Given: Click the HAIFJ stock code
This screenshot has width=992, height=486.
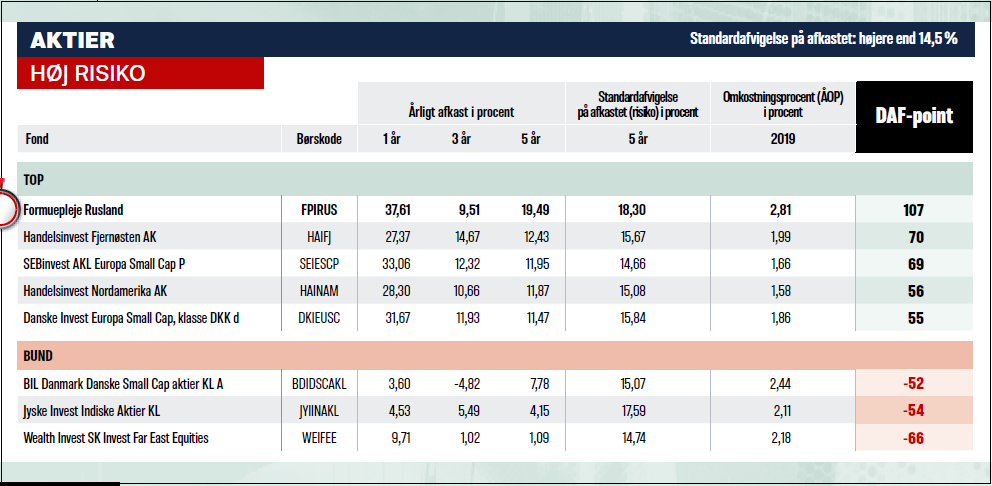Looking at the screenshot, I should [319, 237].
